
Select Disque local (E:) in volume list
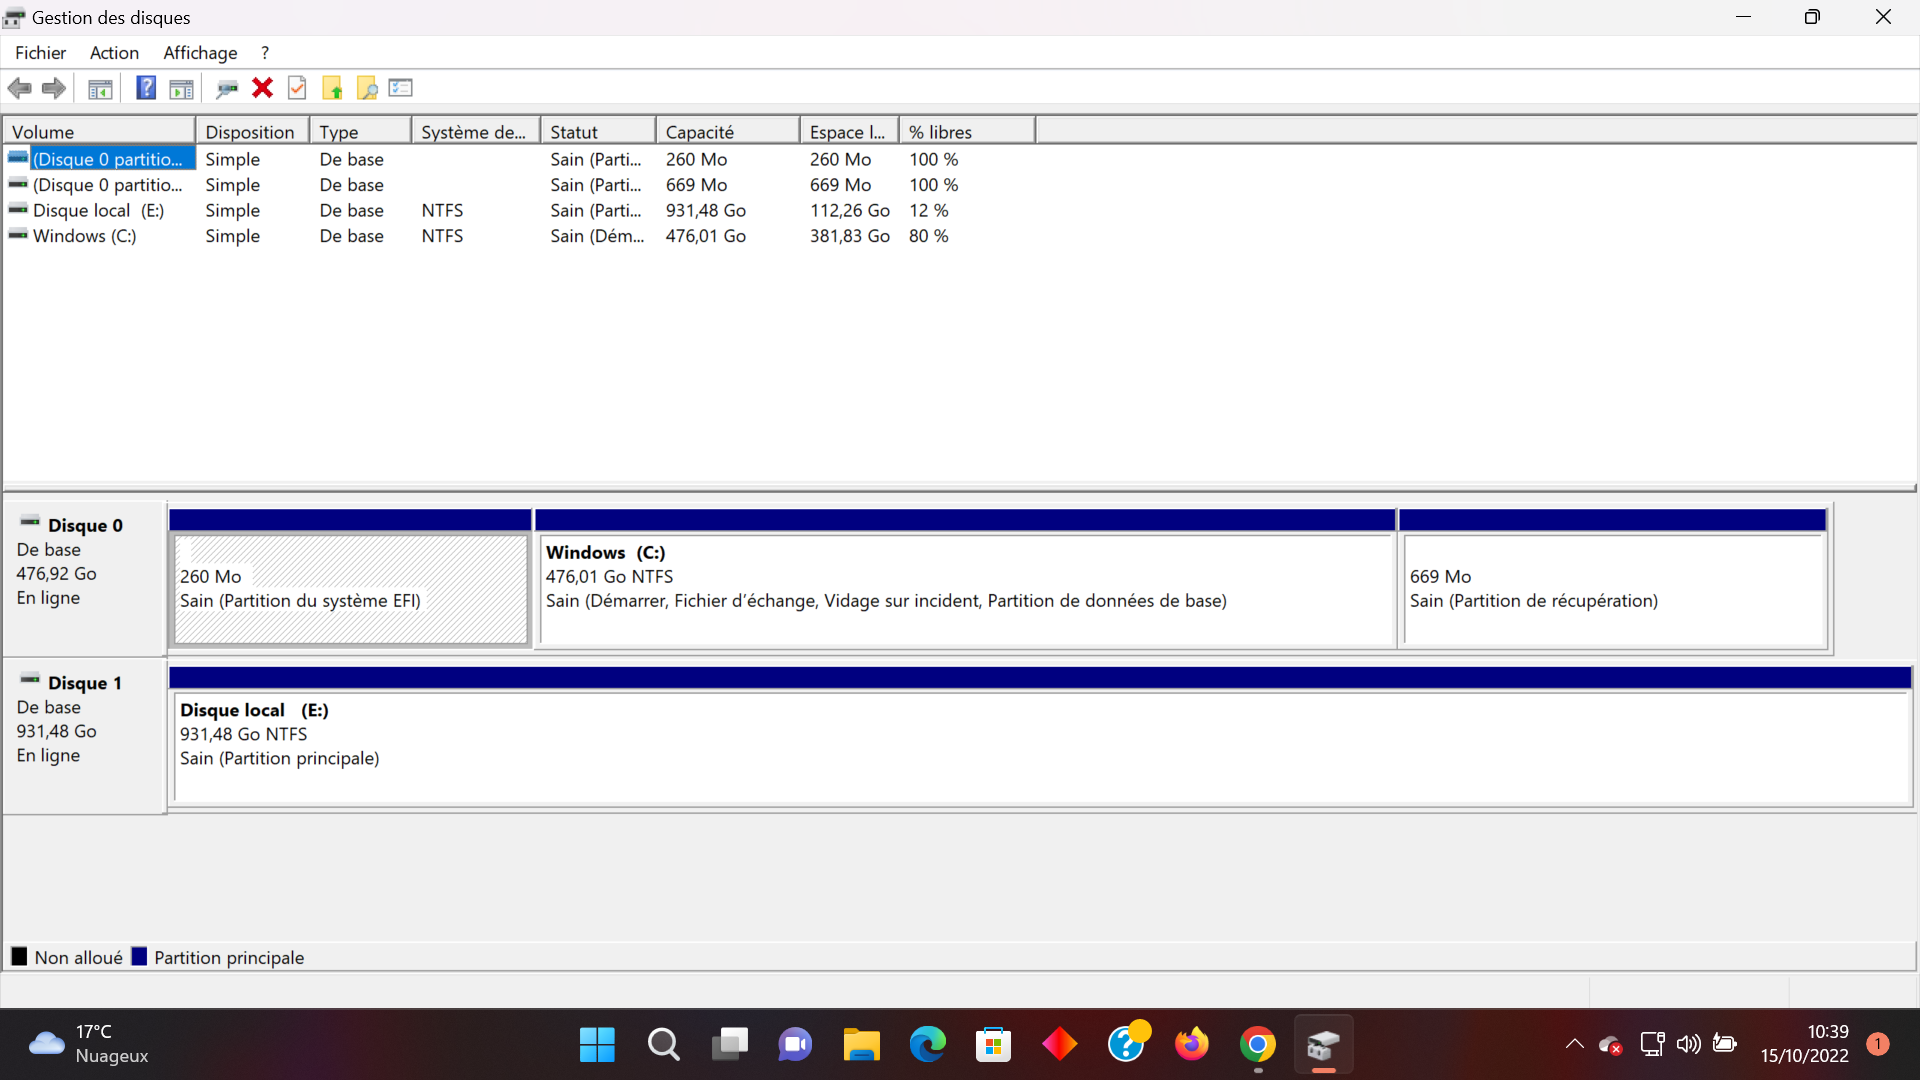(x=98, y=211)
